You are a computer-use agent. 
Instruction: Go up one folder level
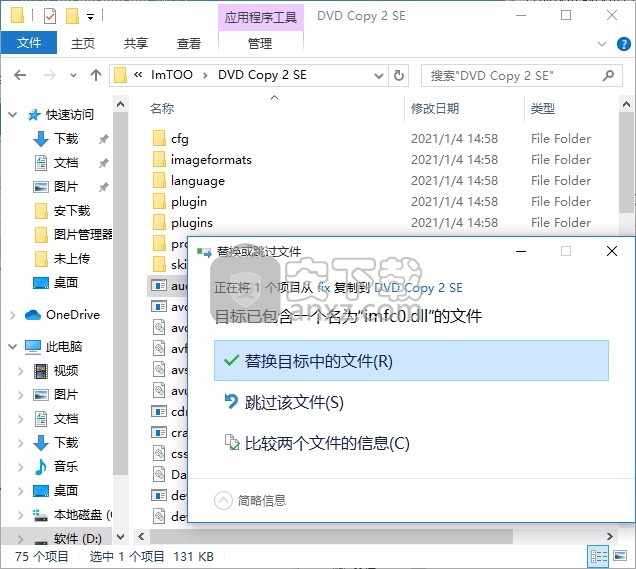coord(96,75)
